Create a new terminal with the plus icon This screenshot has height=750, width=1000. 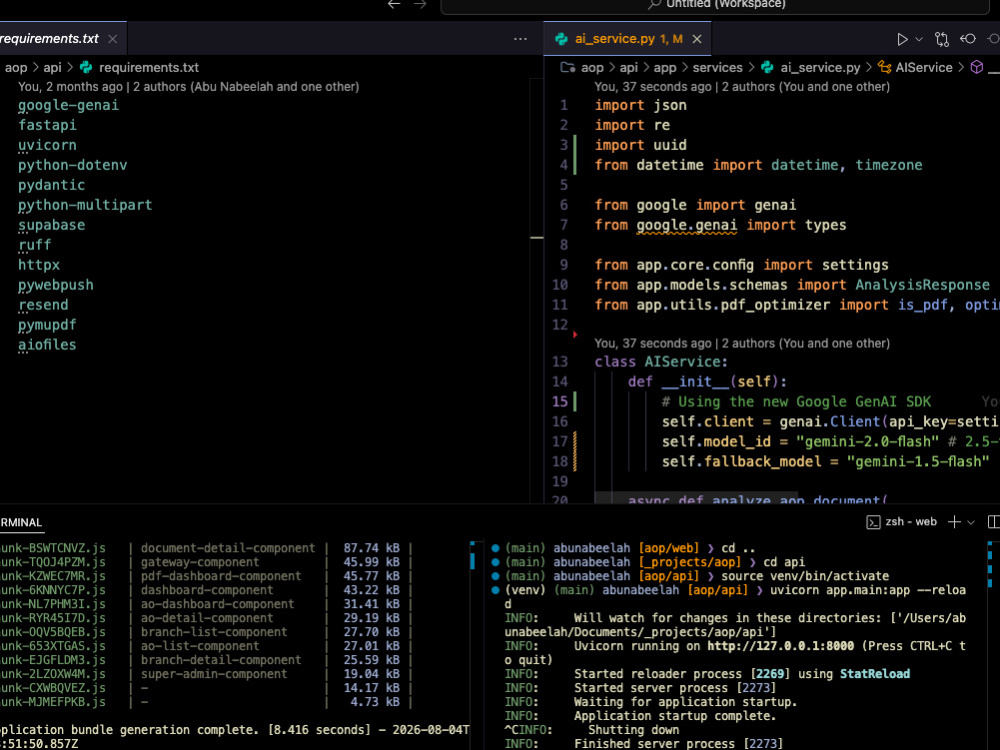point(954,522)
